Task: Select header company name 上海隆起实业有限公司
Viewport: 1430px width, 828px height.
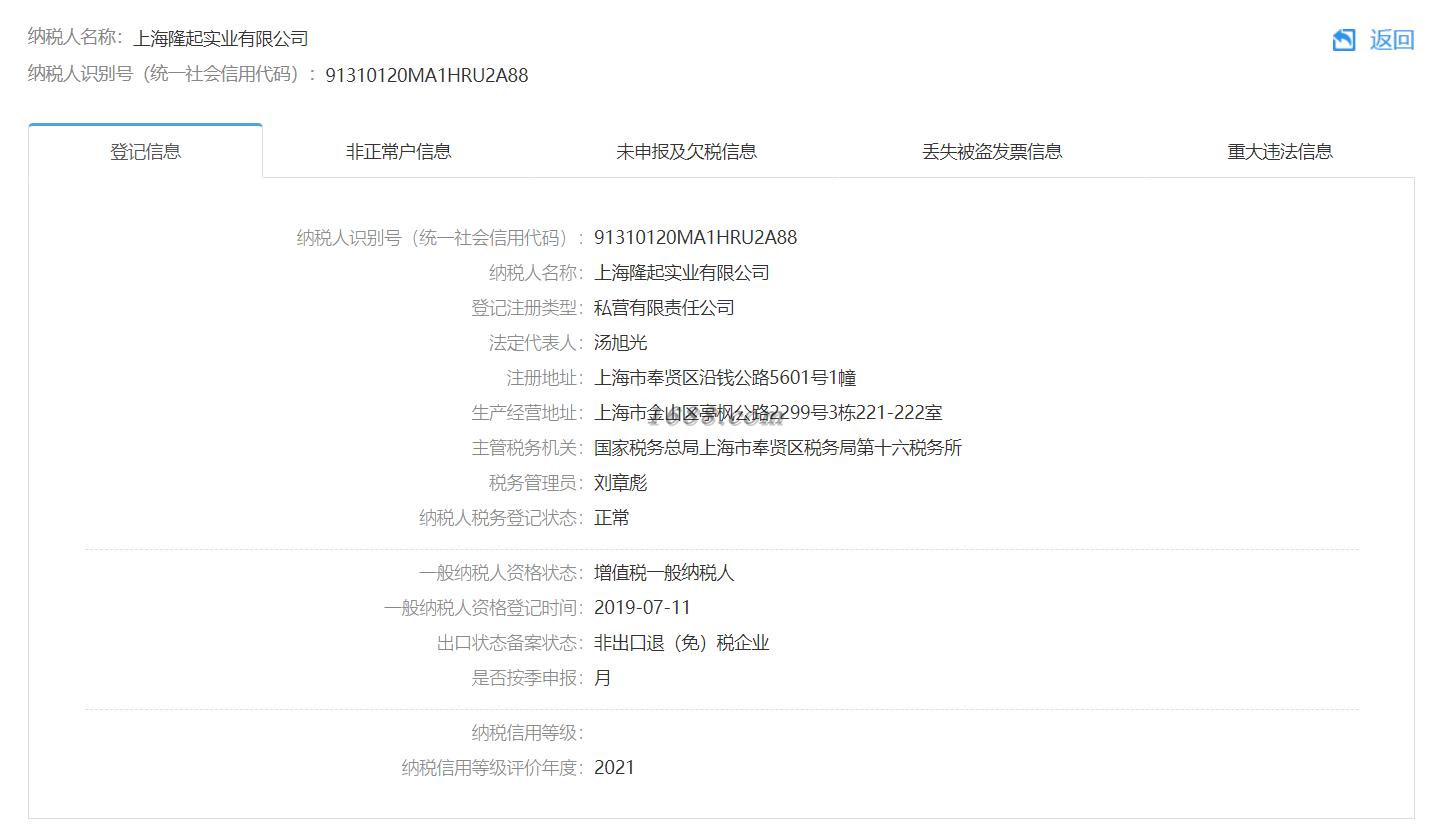Action: [x=221, y=39]
